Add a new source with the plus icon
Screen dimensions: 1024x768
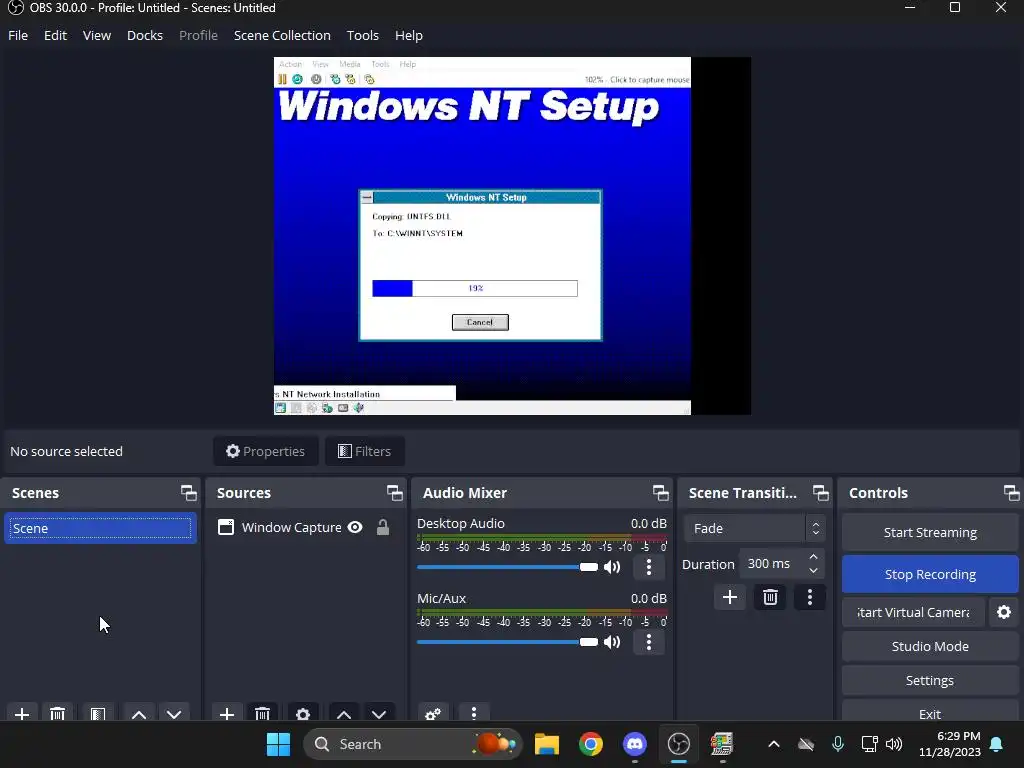pyautogui.click(x=227, y=714)
